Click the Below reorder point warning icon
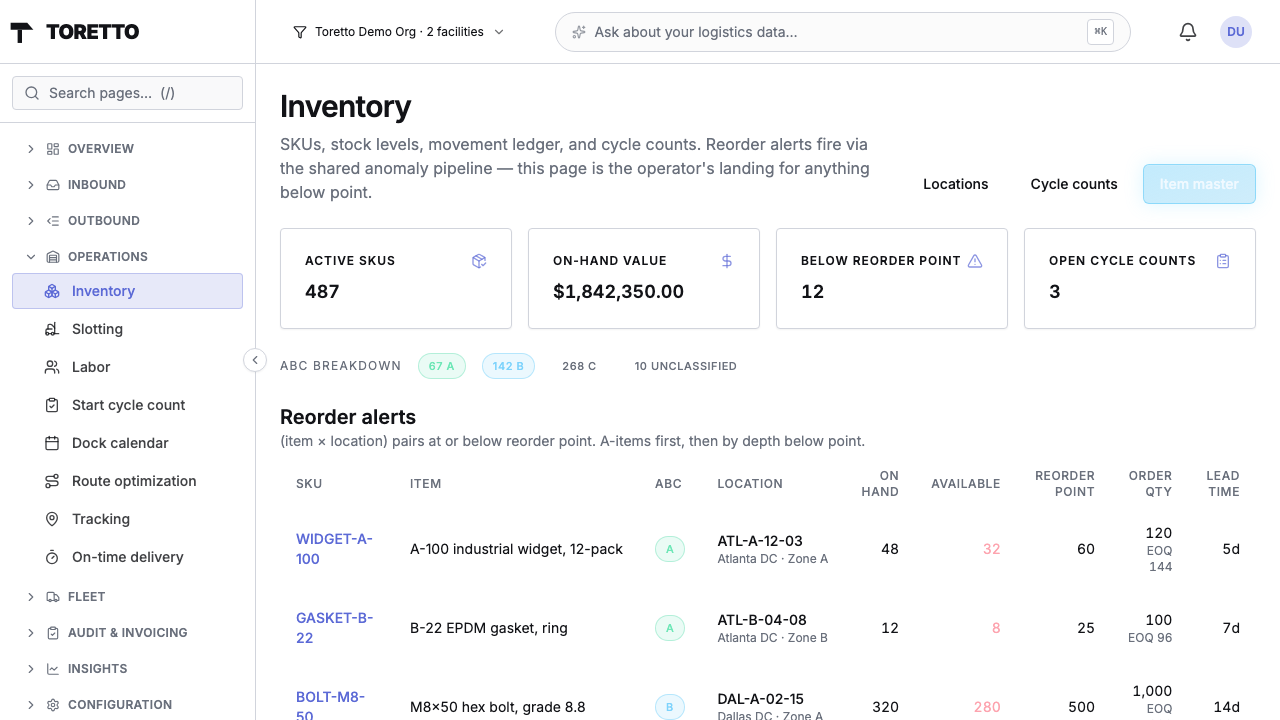 point(975,261)
